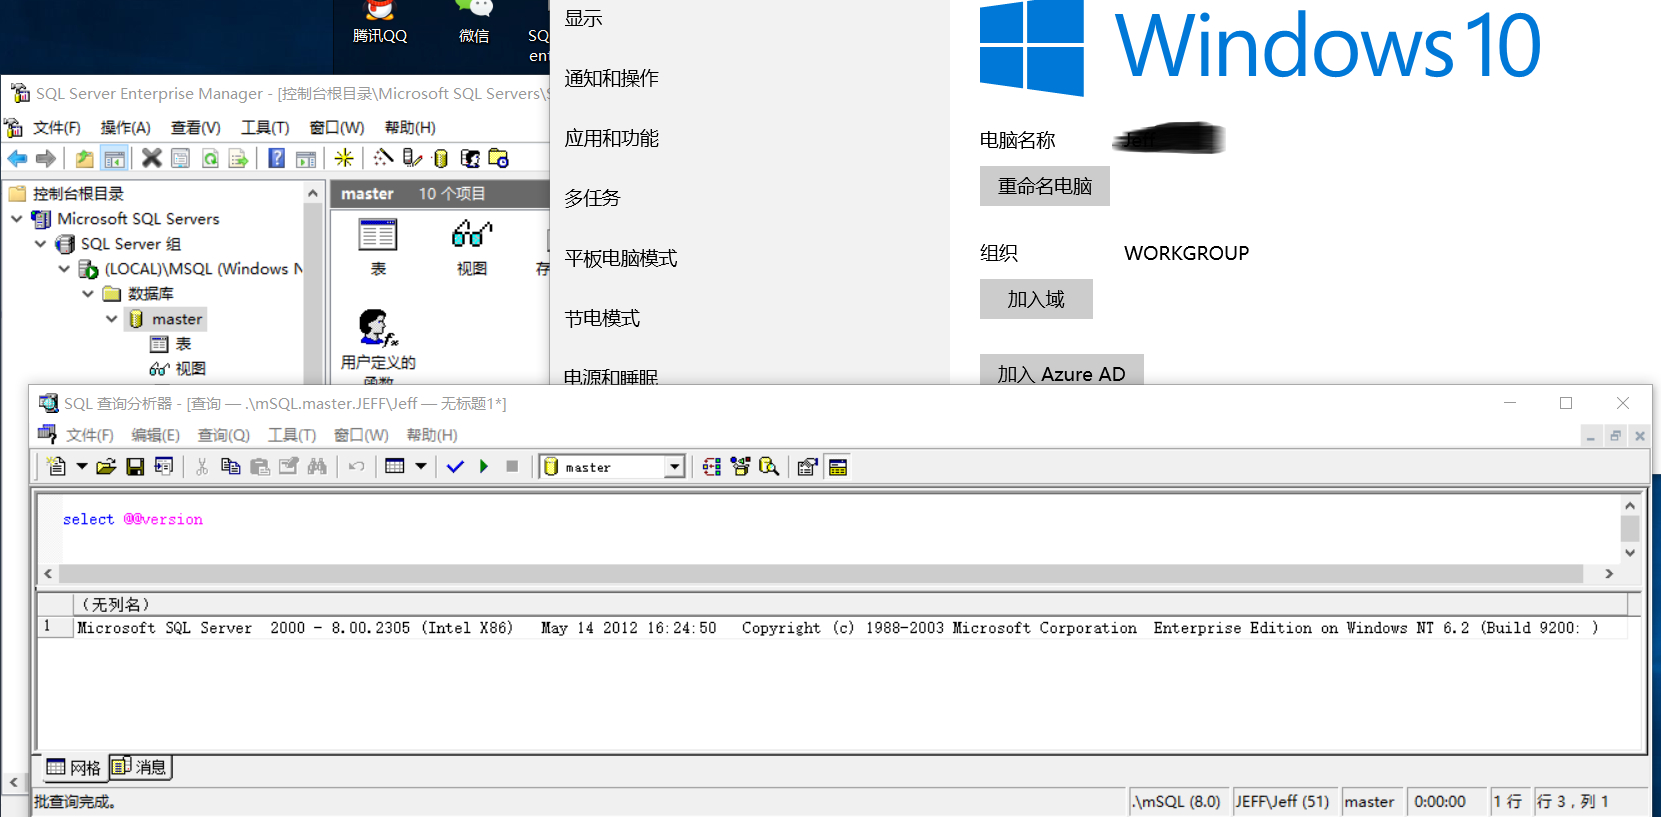The height and width of the screenshot is (817, 1661).
Task: Click the refresh icon in Enterprise Manager toolbar
Action: 210,158
